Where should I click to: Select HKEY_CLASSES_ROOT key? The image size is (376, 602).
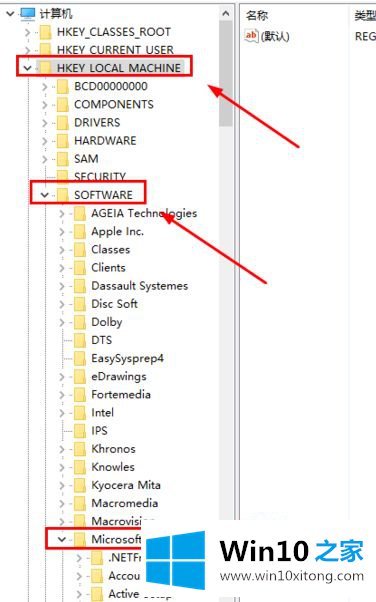tap(114, 32)
